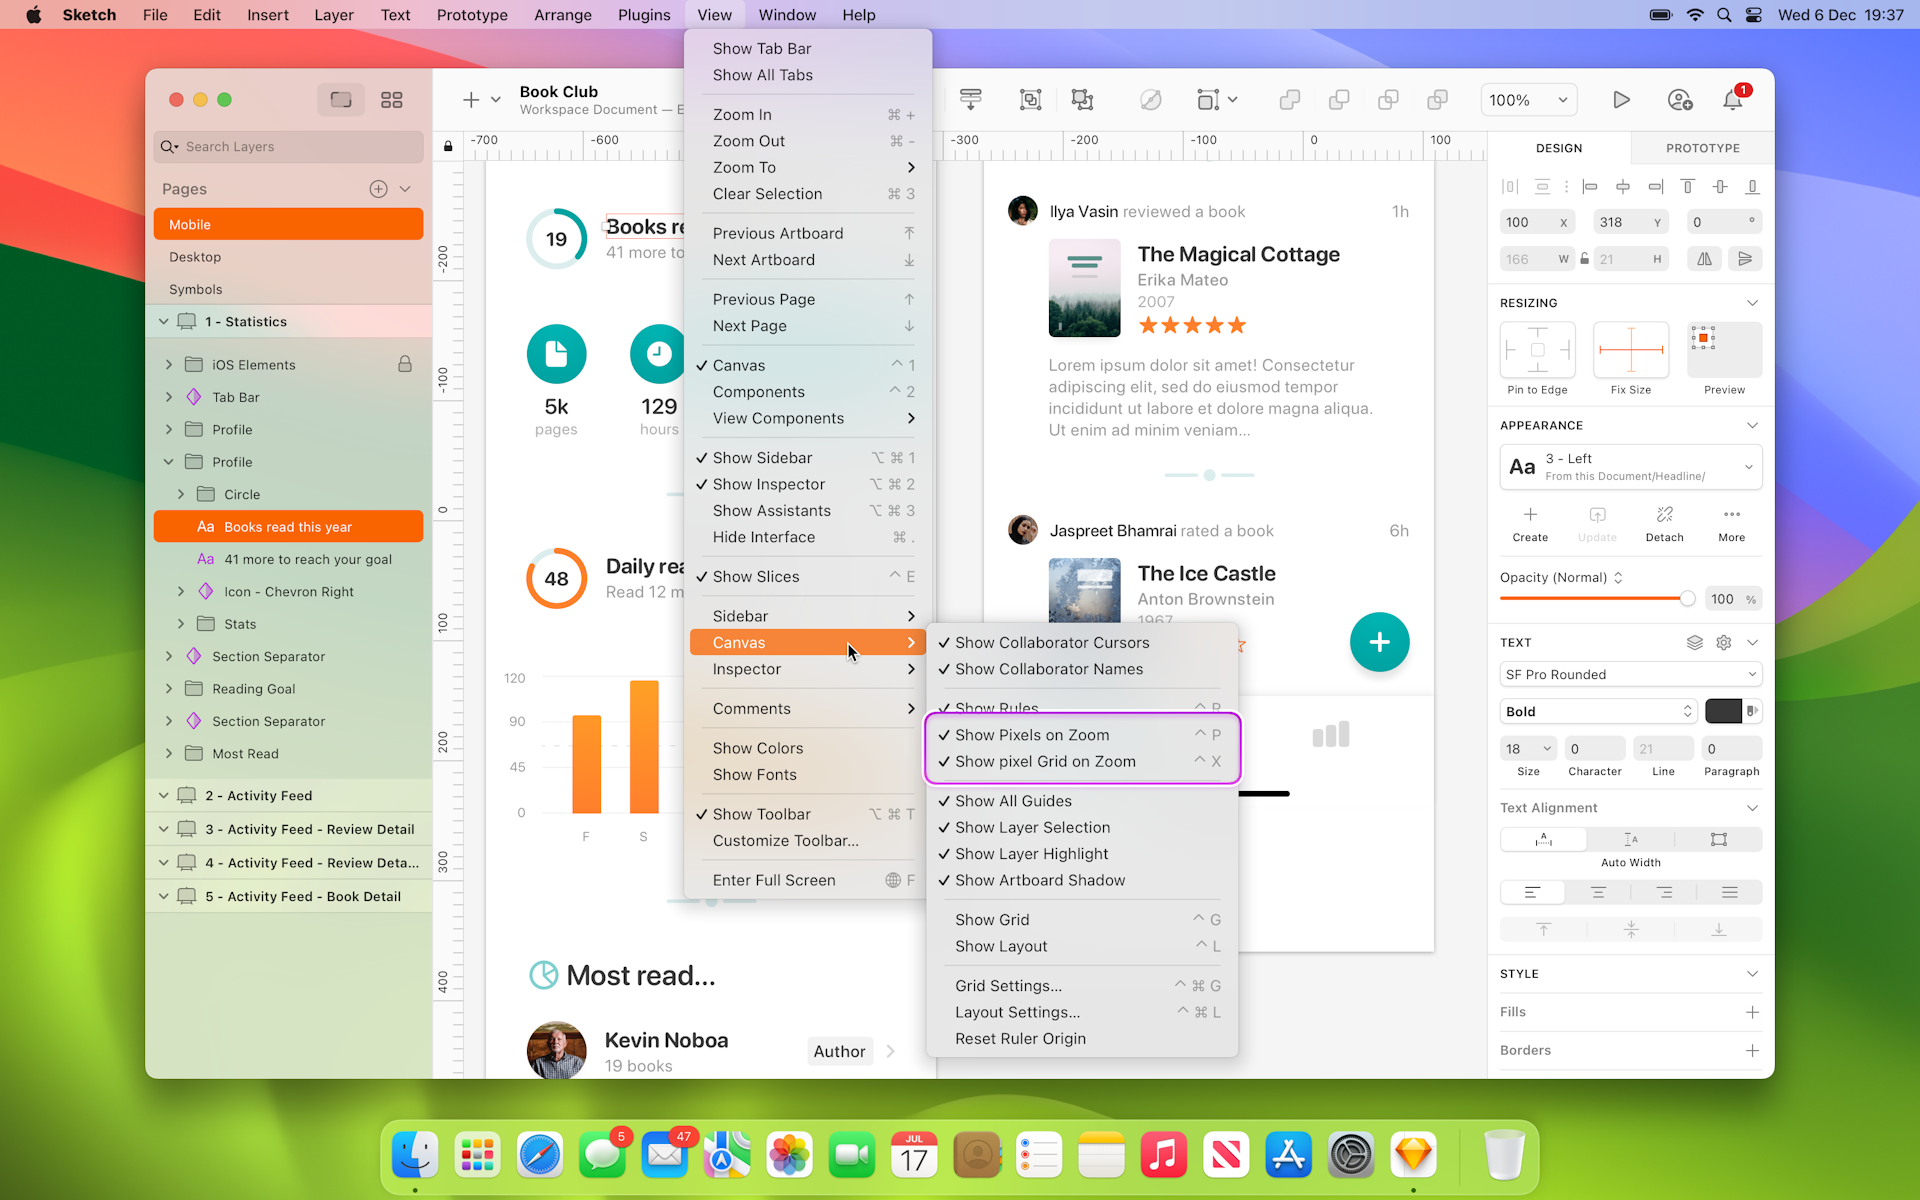1920x1200 pixels.
Task: Click the text layers stack icon
Action: (1695, 643)
